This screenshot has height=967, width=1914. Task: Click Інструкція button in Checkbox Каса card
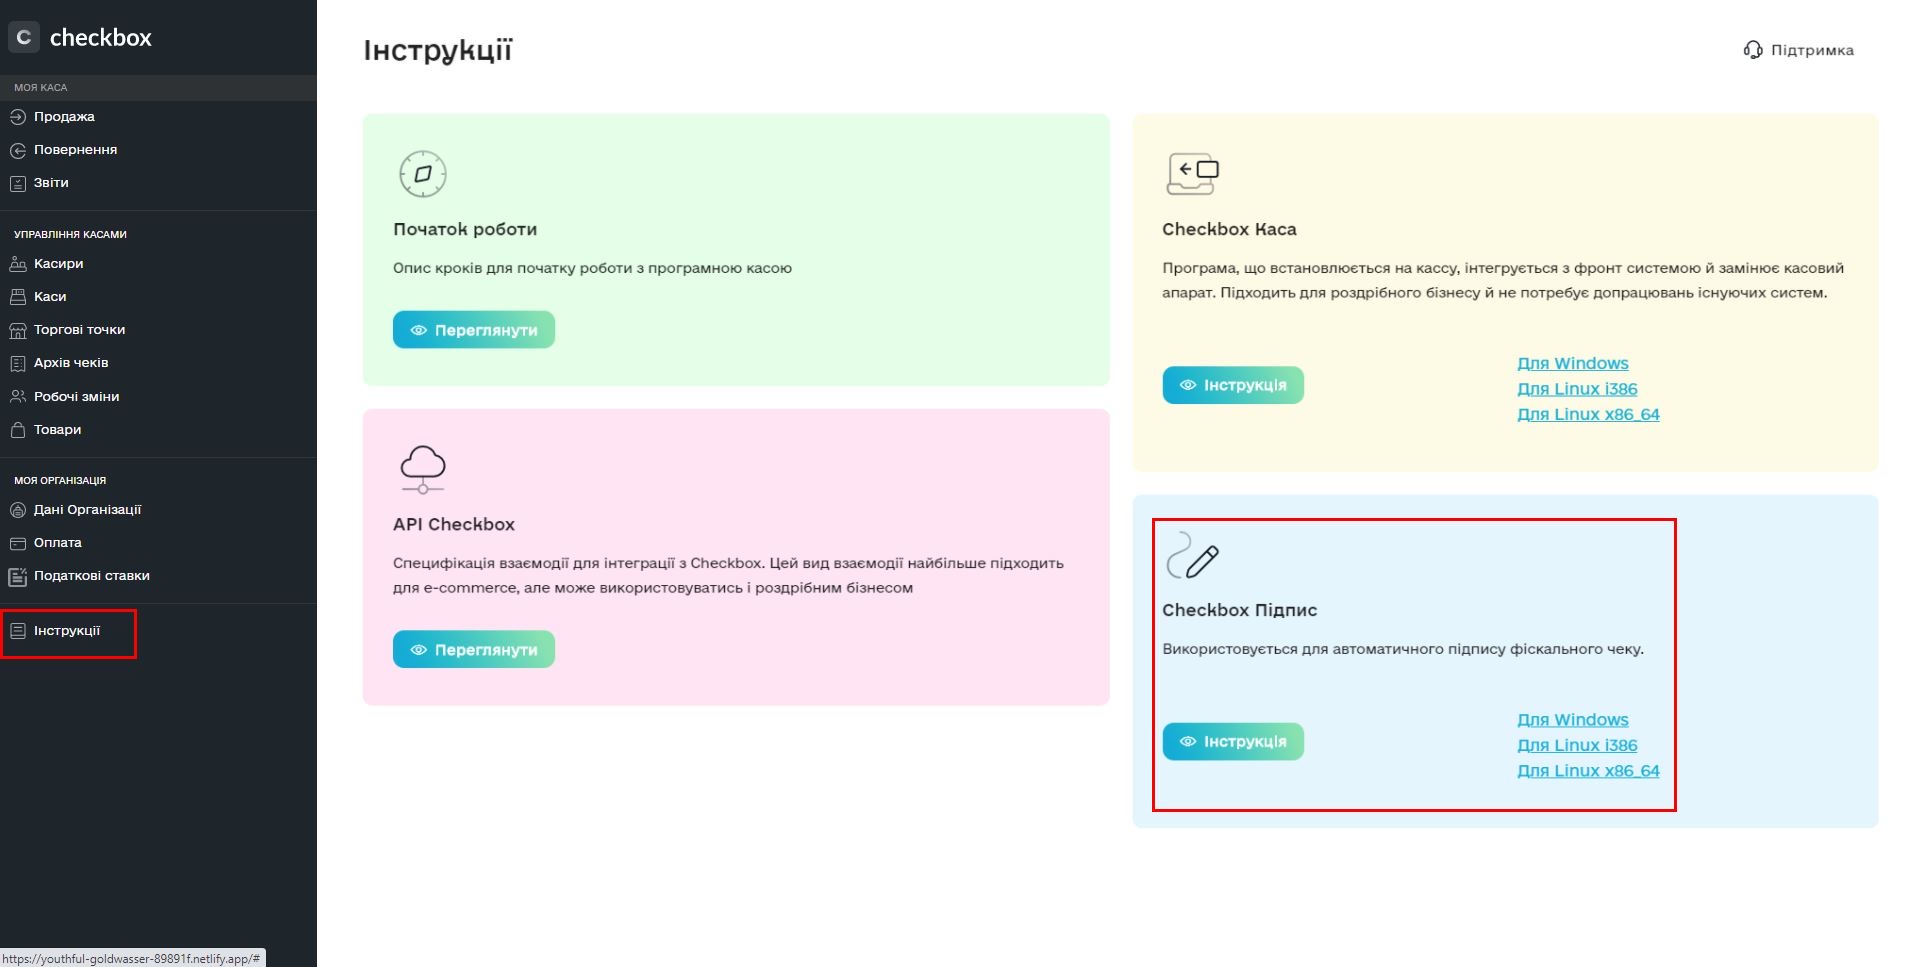point(1233,385)
